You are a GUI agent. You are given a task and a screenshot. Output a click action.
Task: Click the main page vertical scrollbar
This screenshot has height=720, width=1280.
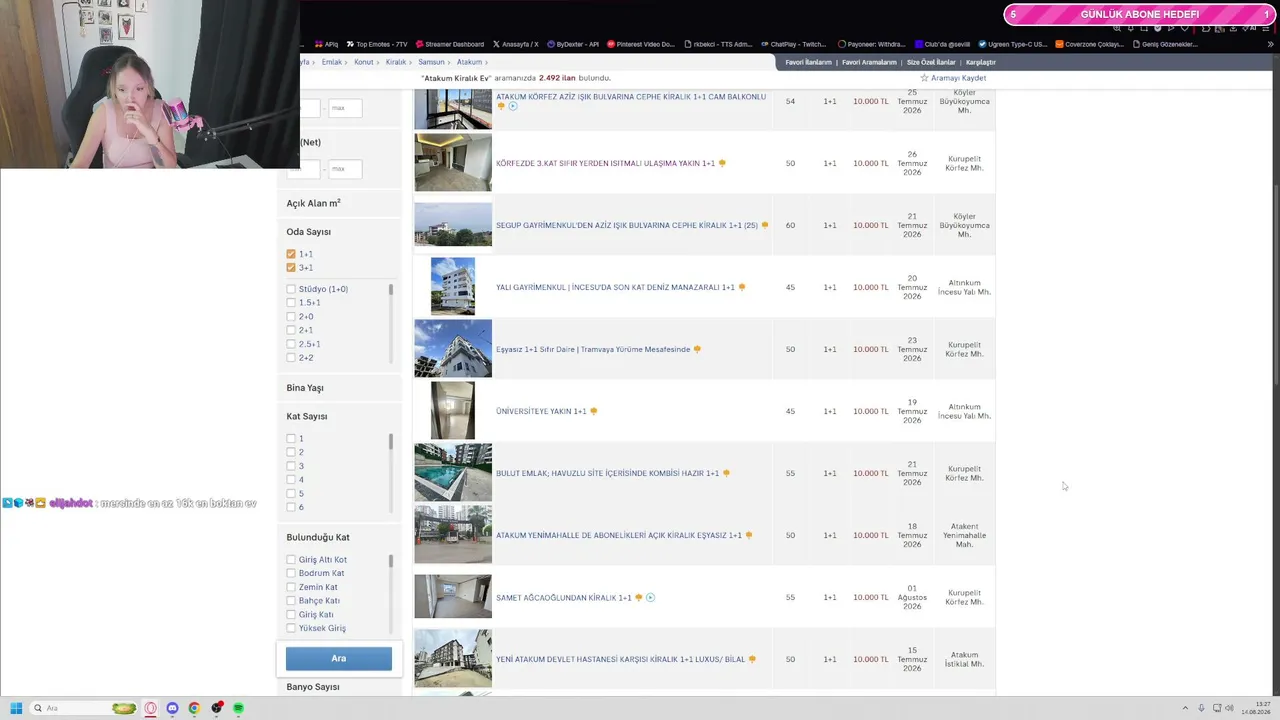click(x=1276, y=285)
